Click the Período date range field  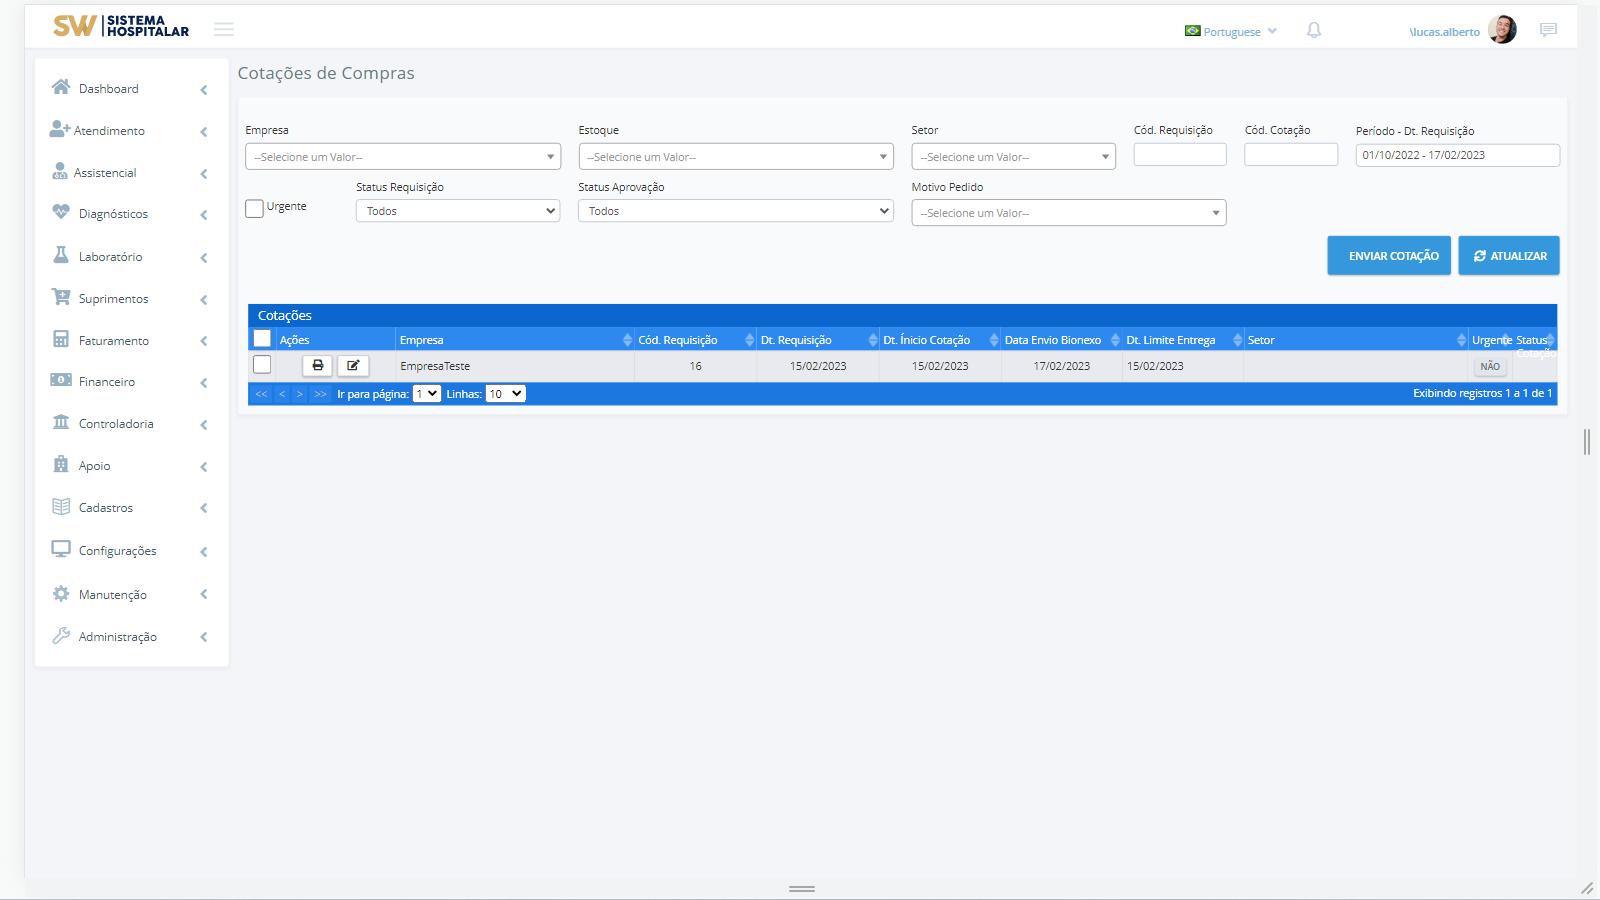[x=1457, y=155]
